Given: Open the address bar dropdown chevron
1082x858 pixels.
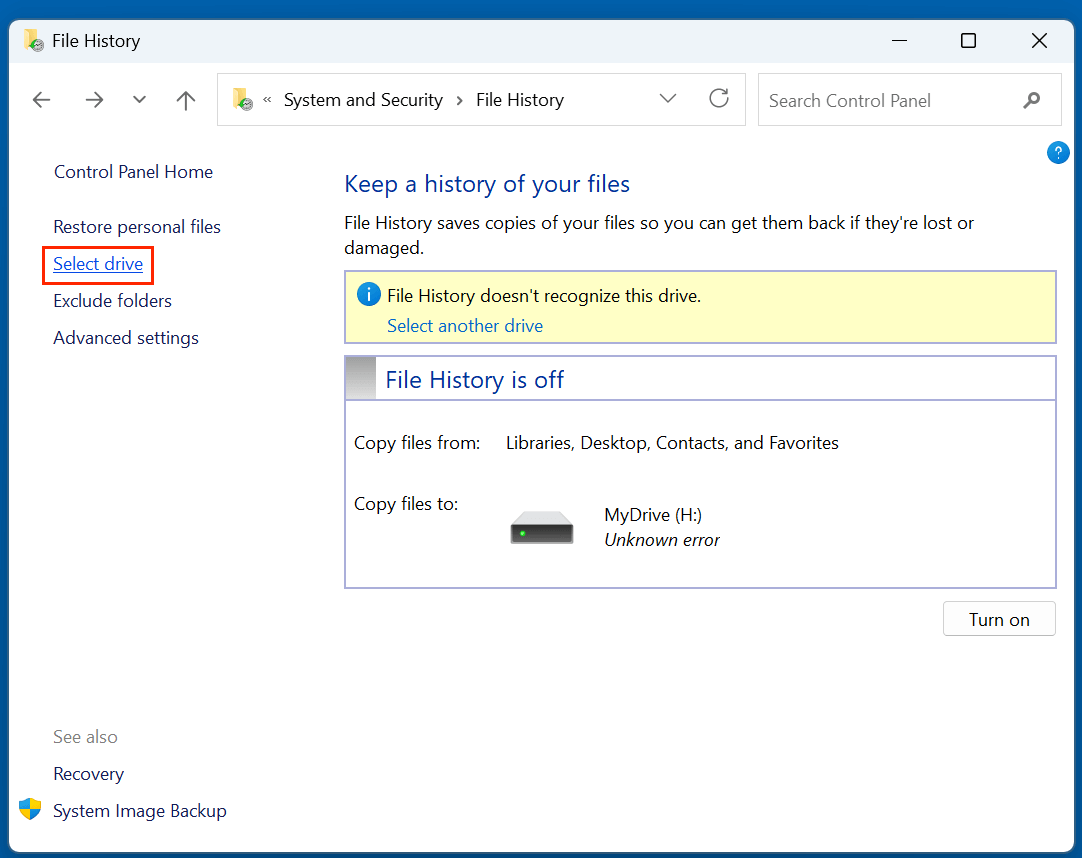Looking at the screenshot, I should tap(667, 99).
